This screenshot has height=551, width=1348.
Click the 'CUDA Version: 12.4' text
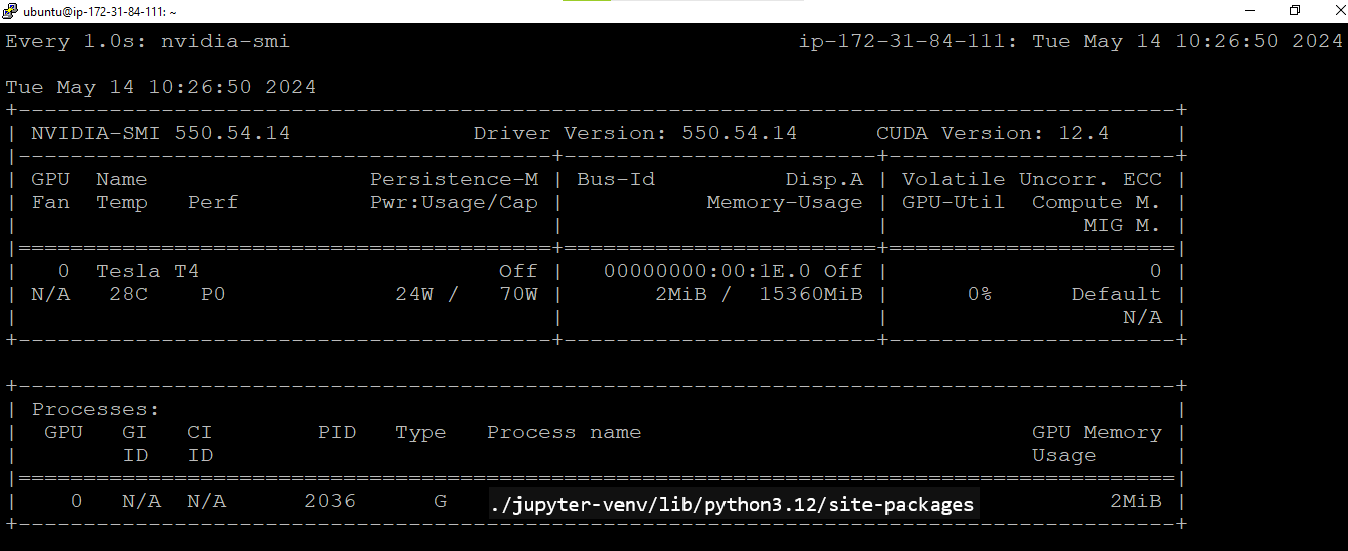pyautogui.click(x=993, y=133)
